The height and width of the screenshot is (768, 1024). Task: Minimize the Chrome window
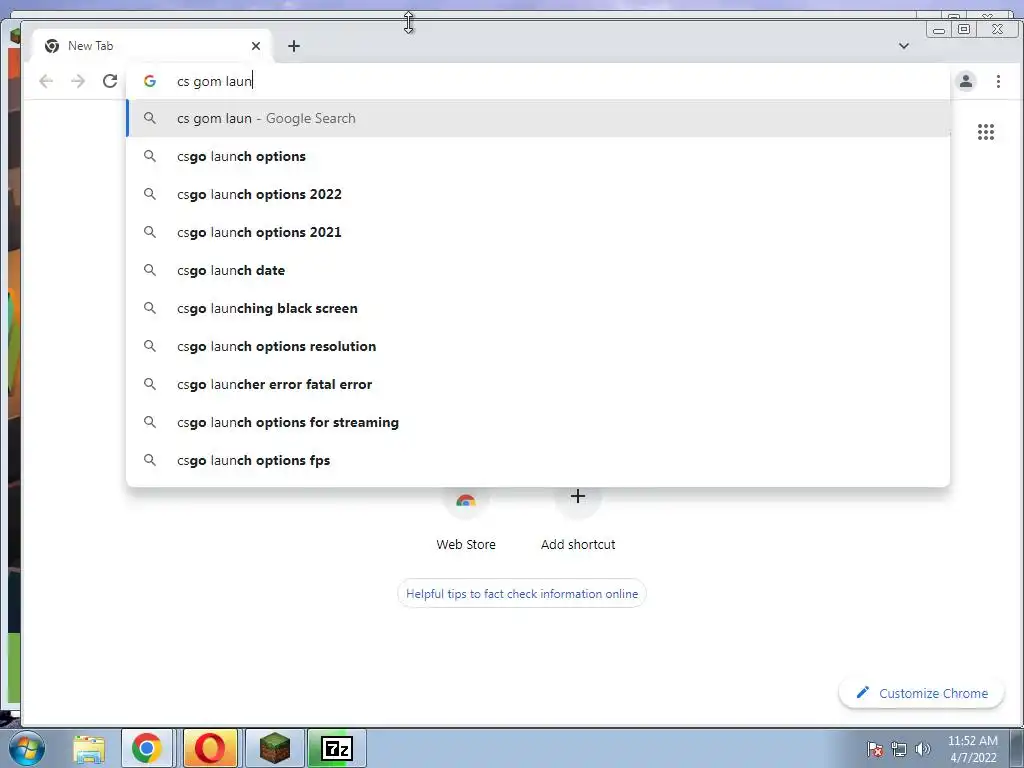coord(939,29)
